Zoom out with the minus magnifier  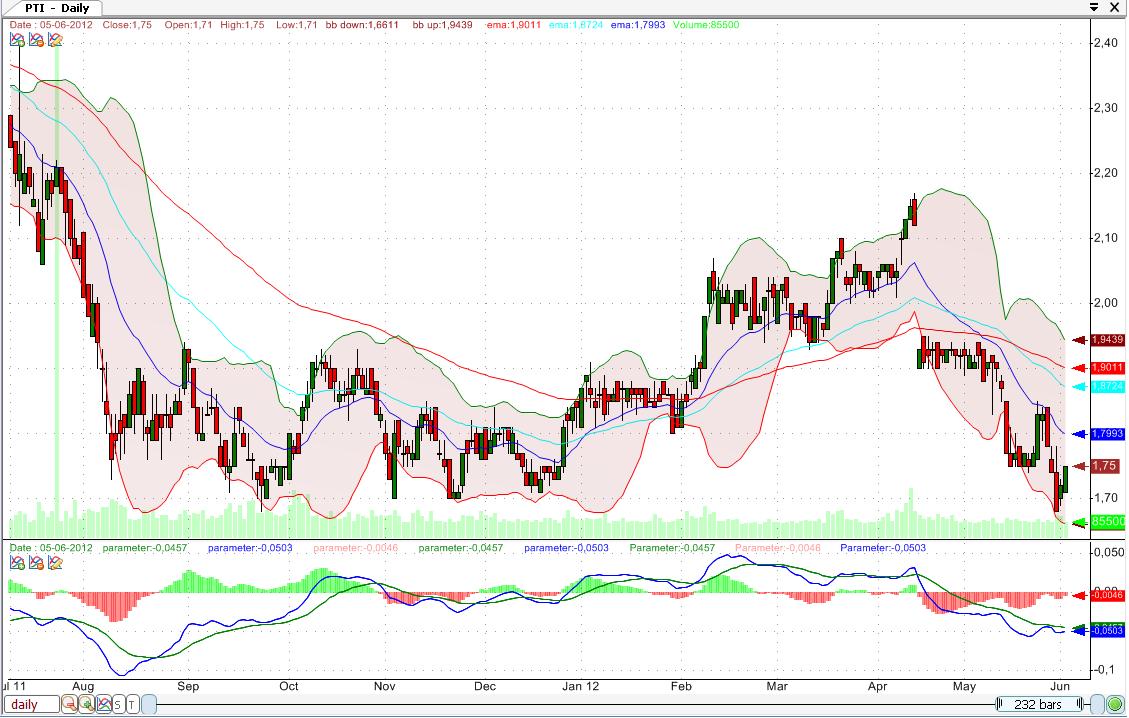click(x=69, y=704)
